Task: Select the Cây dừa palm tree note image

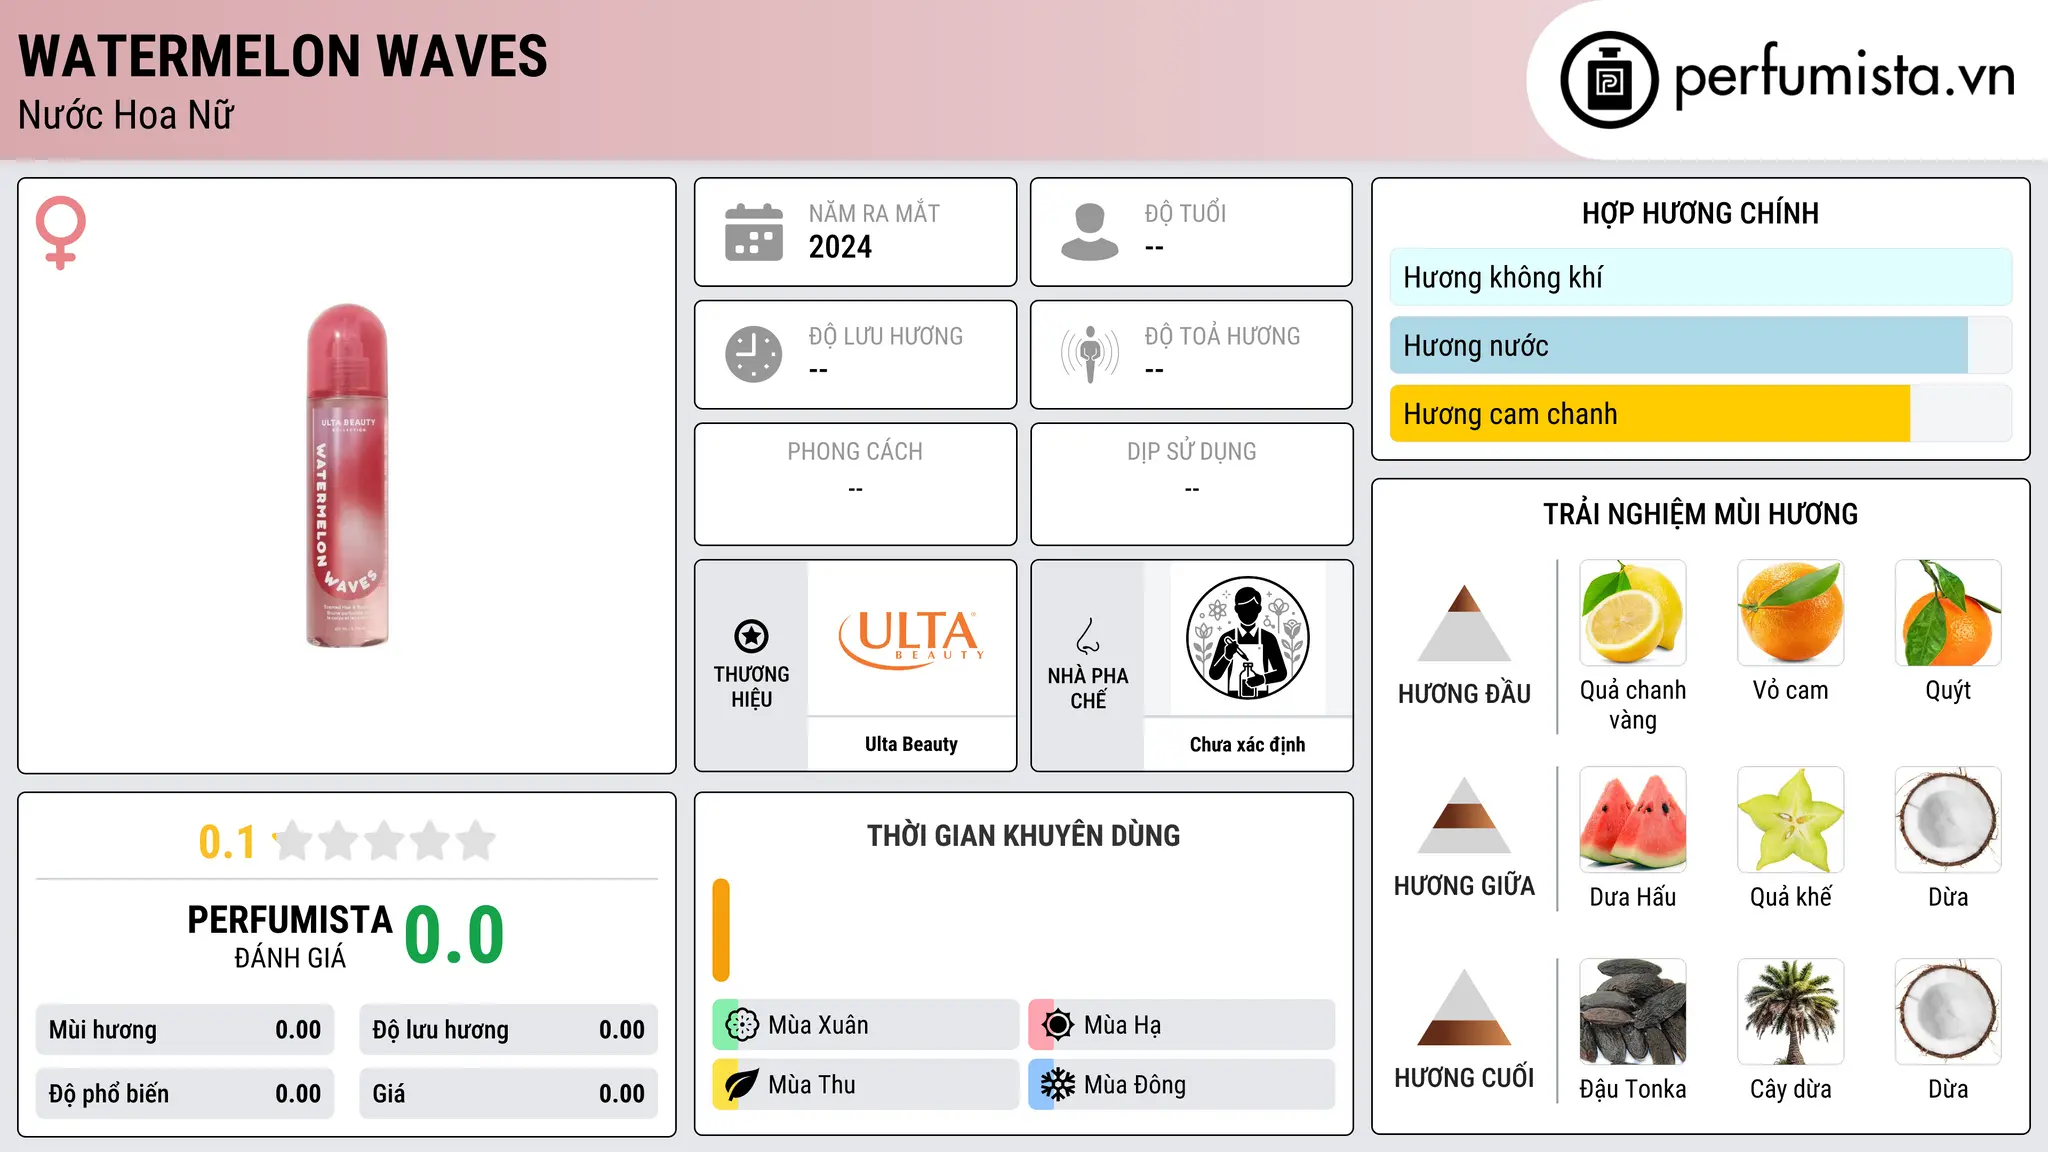Action: point(1791,1012)
